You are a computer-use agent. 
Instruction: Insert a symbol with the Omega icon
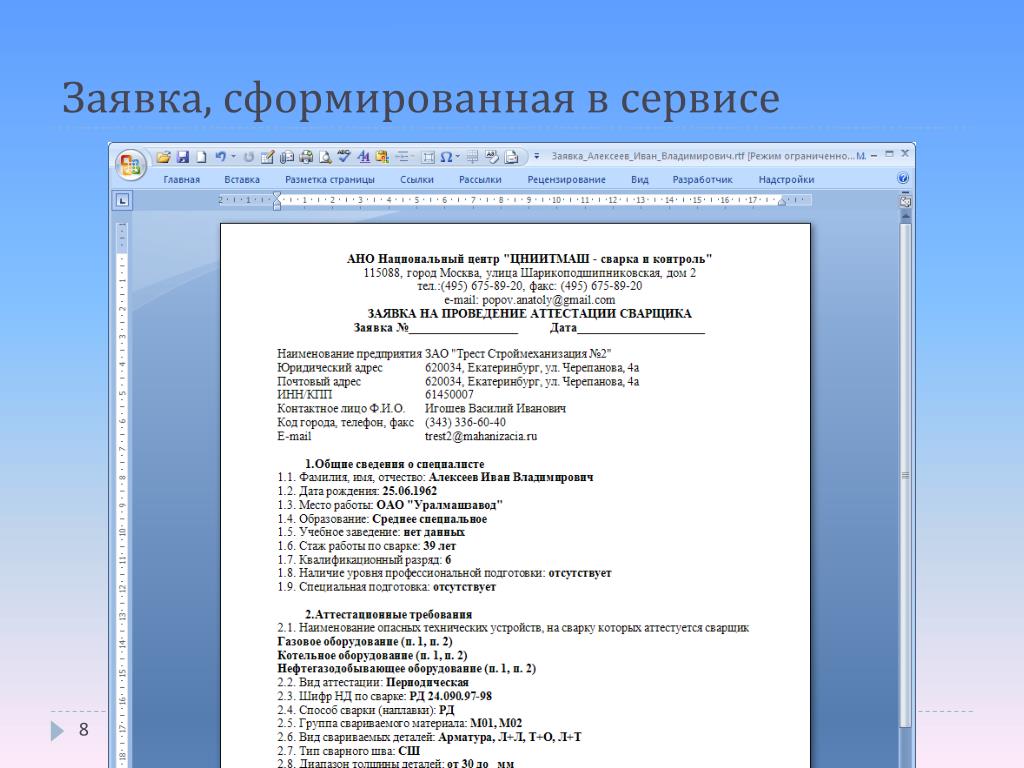tap(446, 157)
